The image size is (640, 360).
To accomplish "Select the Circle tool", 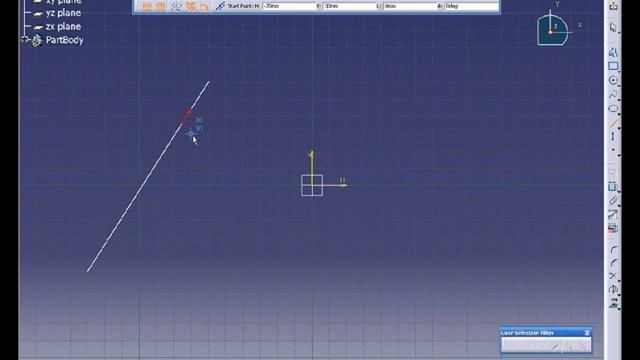I will 613,80.
